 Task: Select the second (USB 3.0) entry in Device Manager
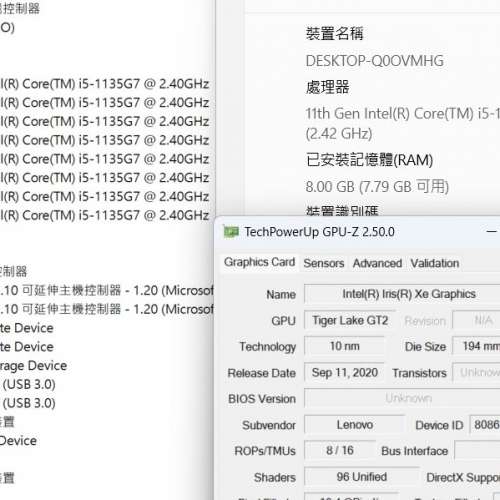pos(29,403)
